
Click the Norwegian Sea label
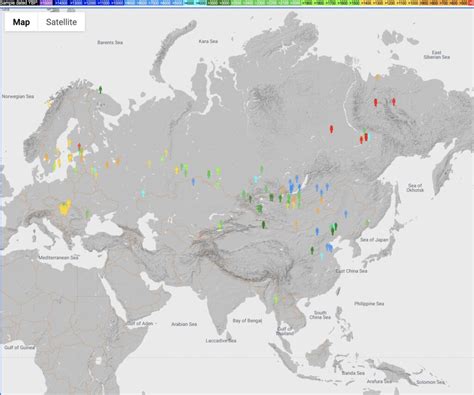(18, 96)
